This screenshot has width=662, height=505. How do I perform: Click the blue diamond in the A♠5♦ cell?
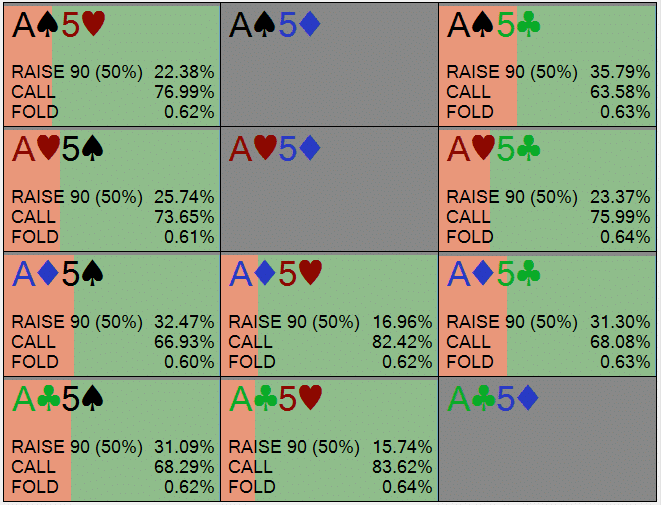point(311,24)
